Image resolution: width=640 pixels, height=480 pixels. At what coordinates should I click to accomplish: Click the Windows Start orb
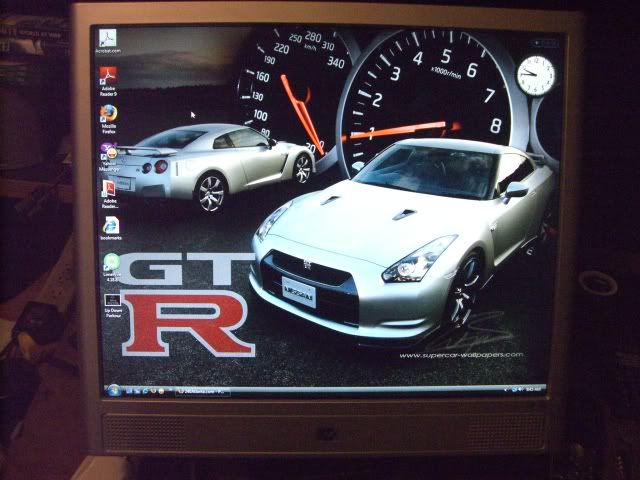[113, 390]
